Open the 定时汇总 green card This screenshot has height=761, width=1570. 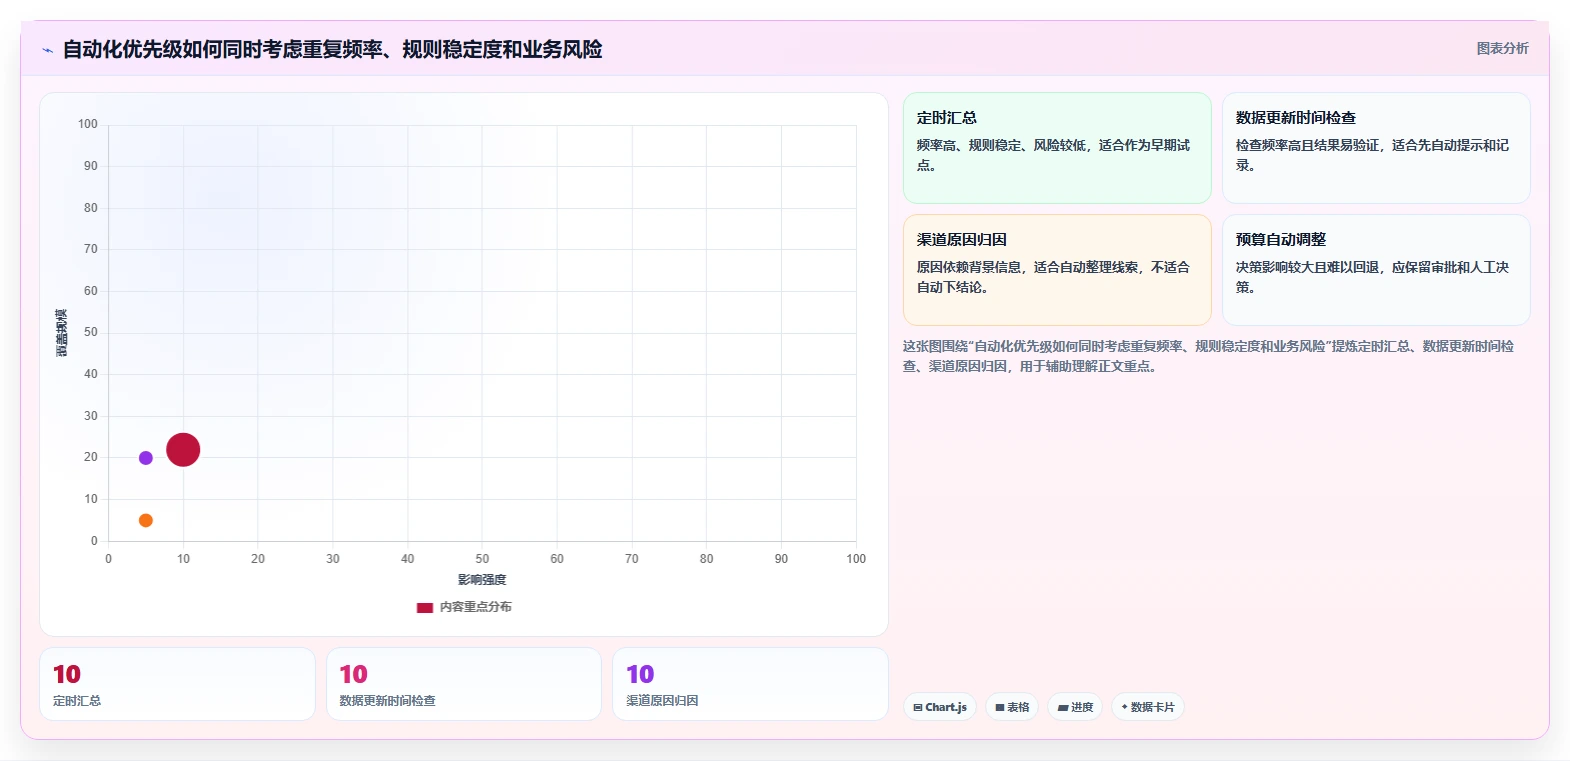click(1057, 148)
